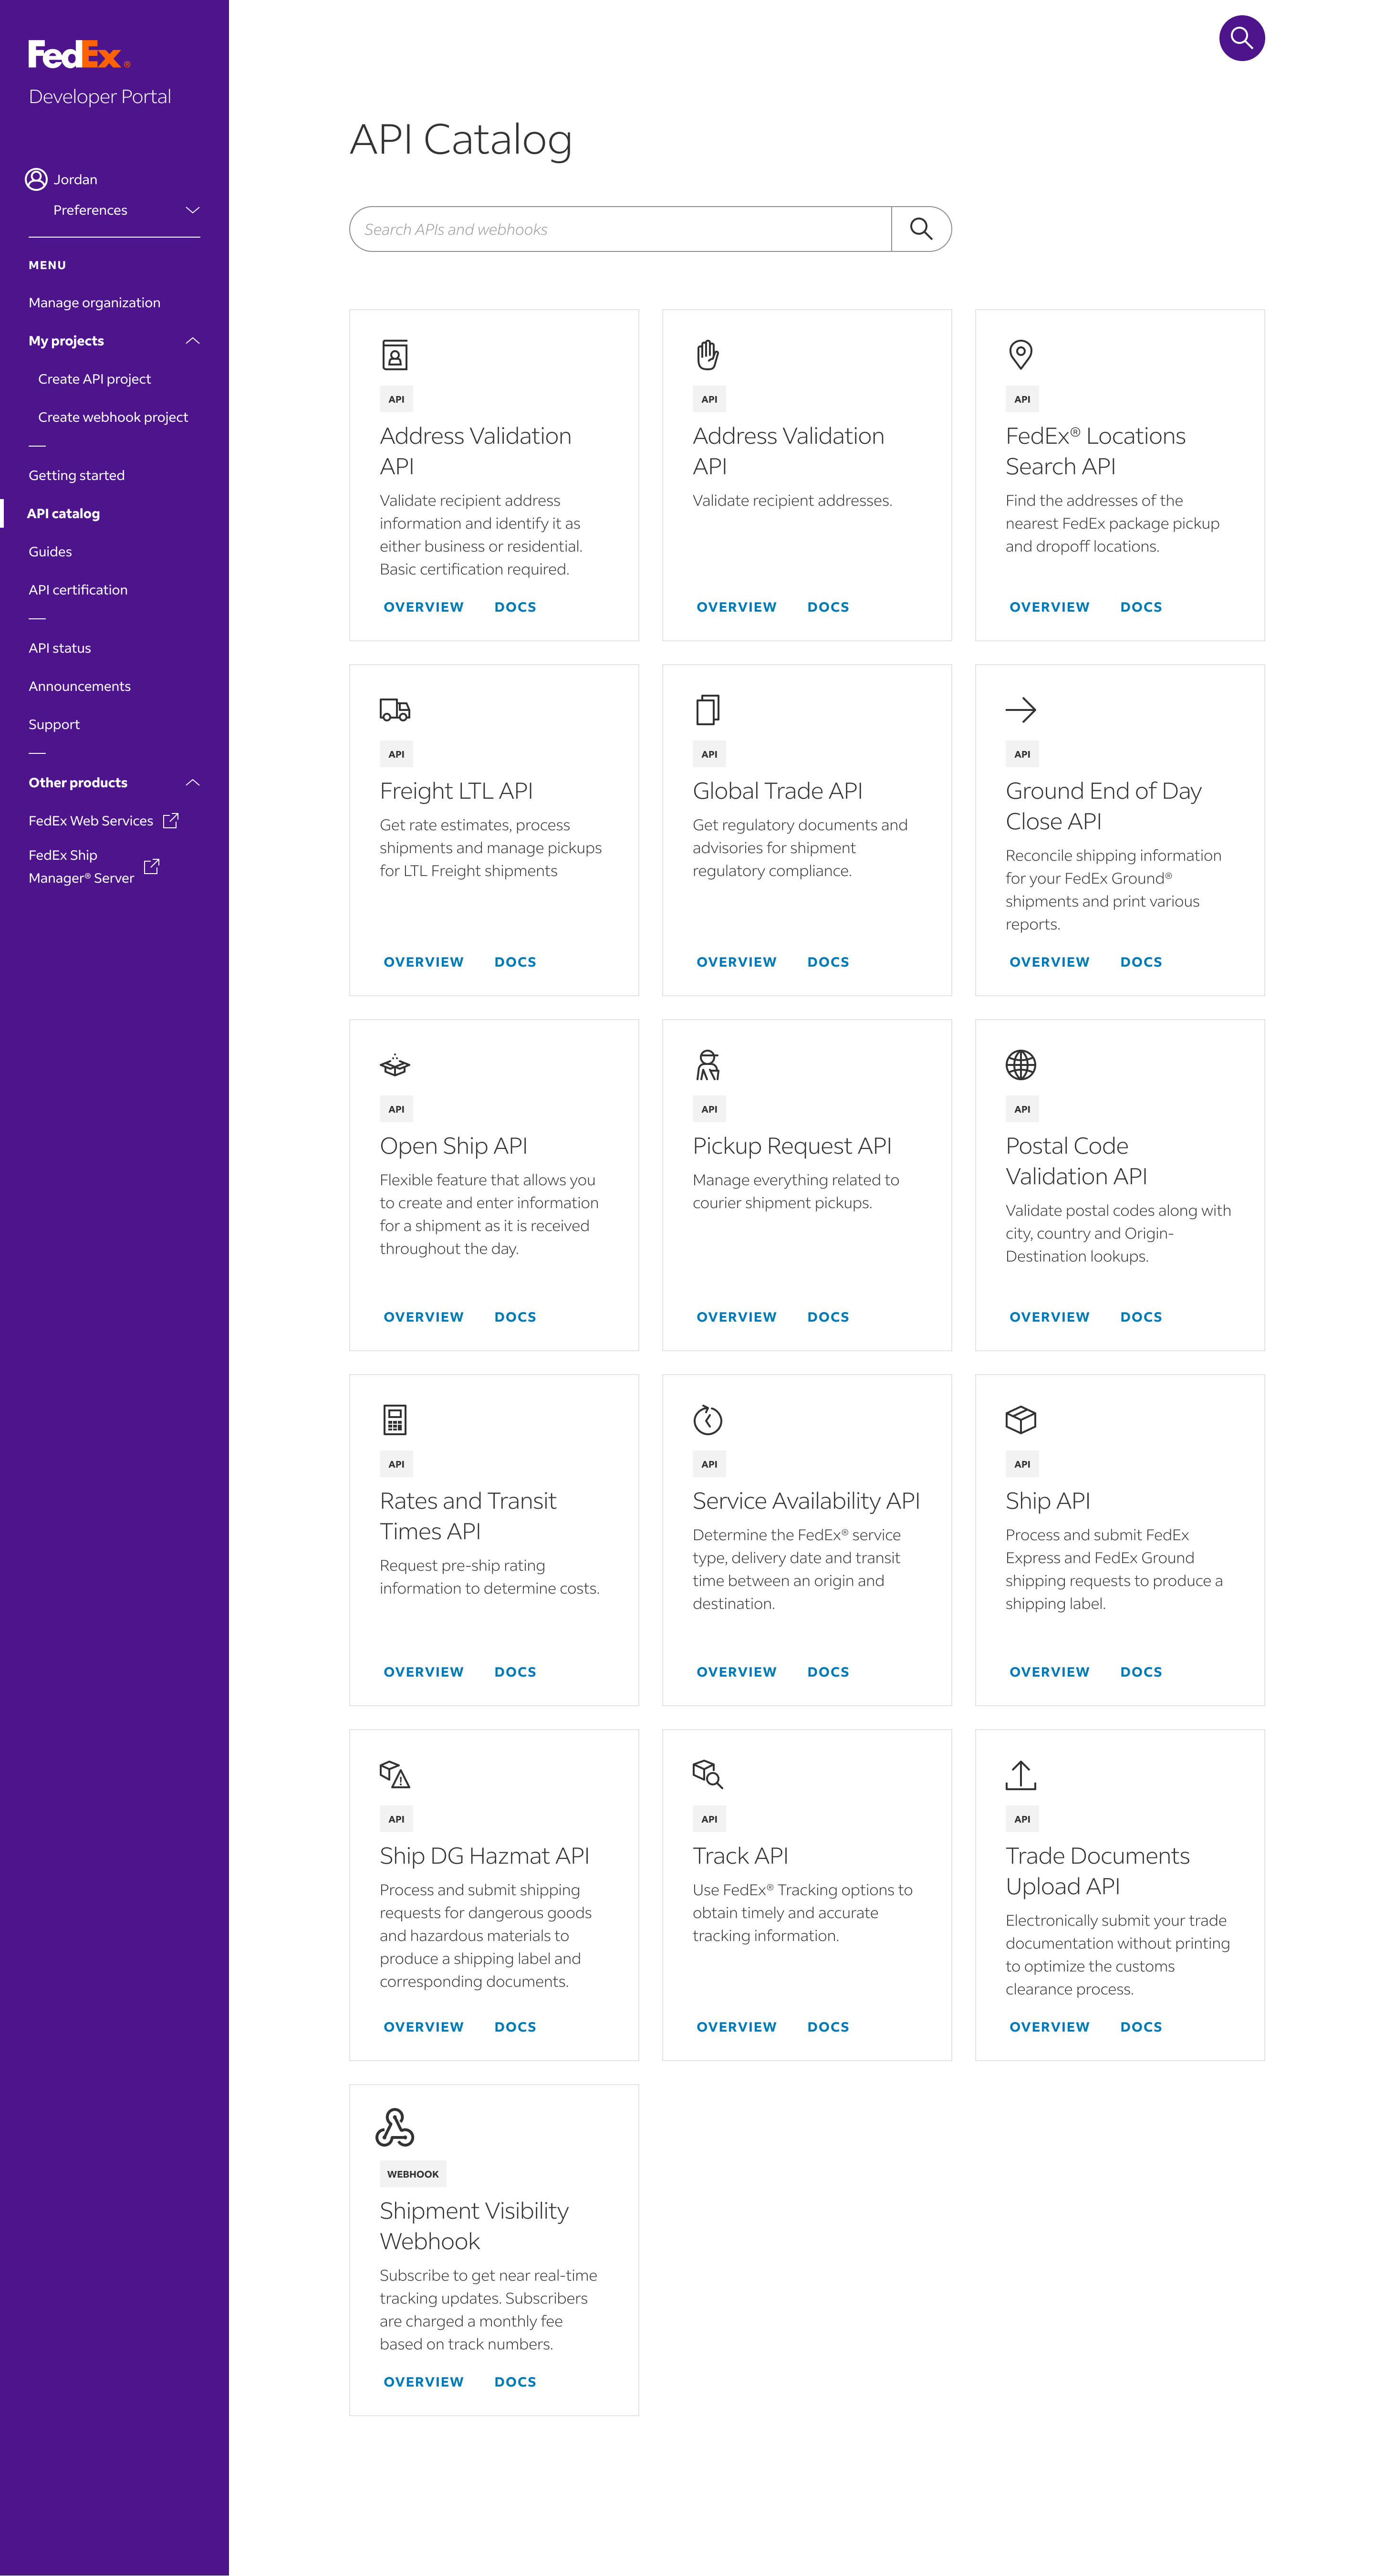
Task: Click the globe icon on Postal Code Validation card
Action: [x=1021, y=1065]
